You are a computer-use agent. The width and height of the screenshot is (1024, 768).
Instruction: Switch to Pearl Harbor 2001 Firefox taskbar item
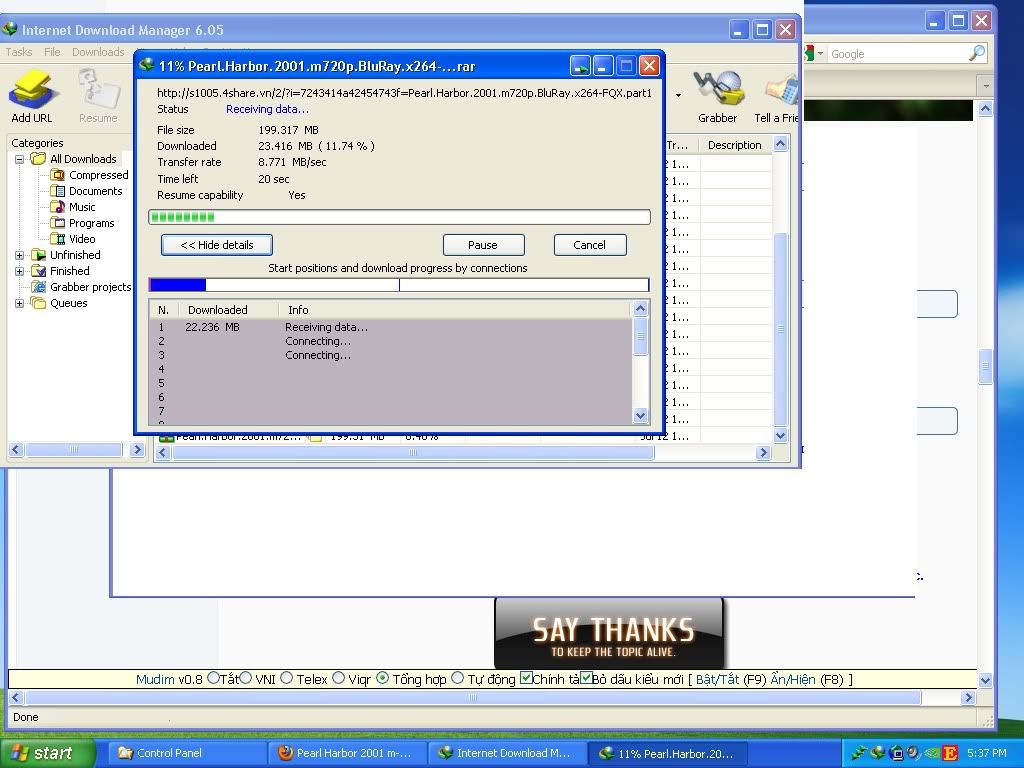point(347,753)
